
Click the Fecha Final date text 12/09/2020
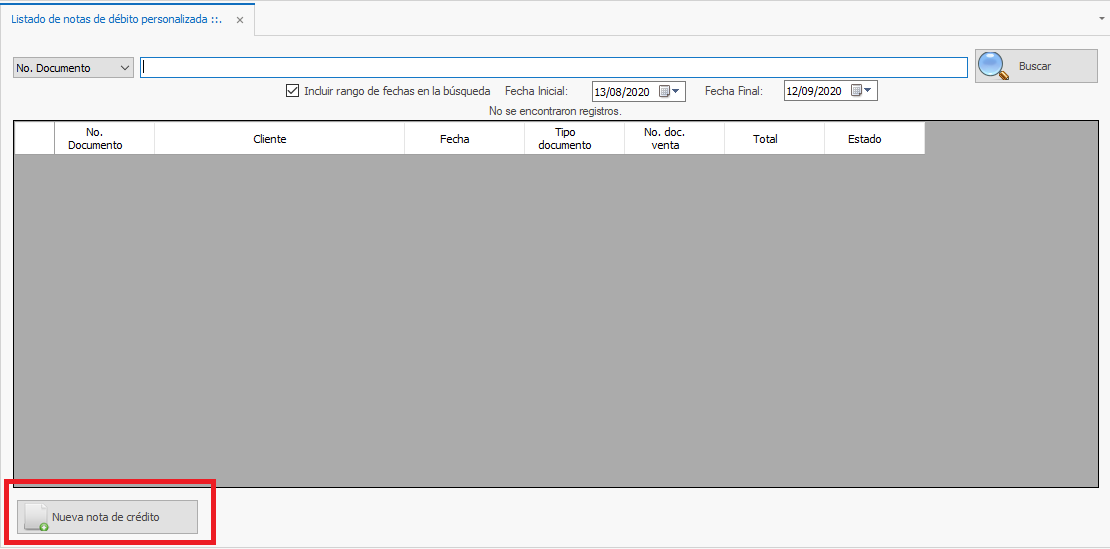click(x=814, y=92)
